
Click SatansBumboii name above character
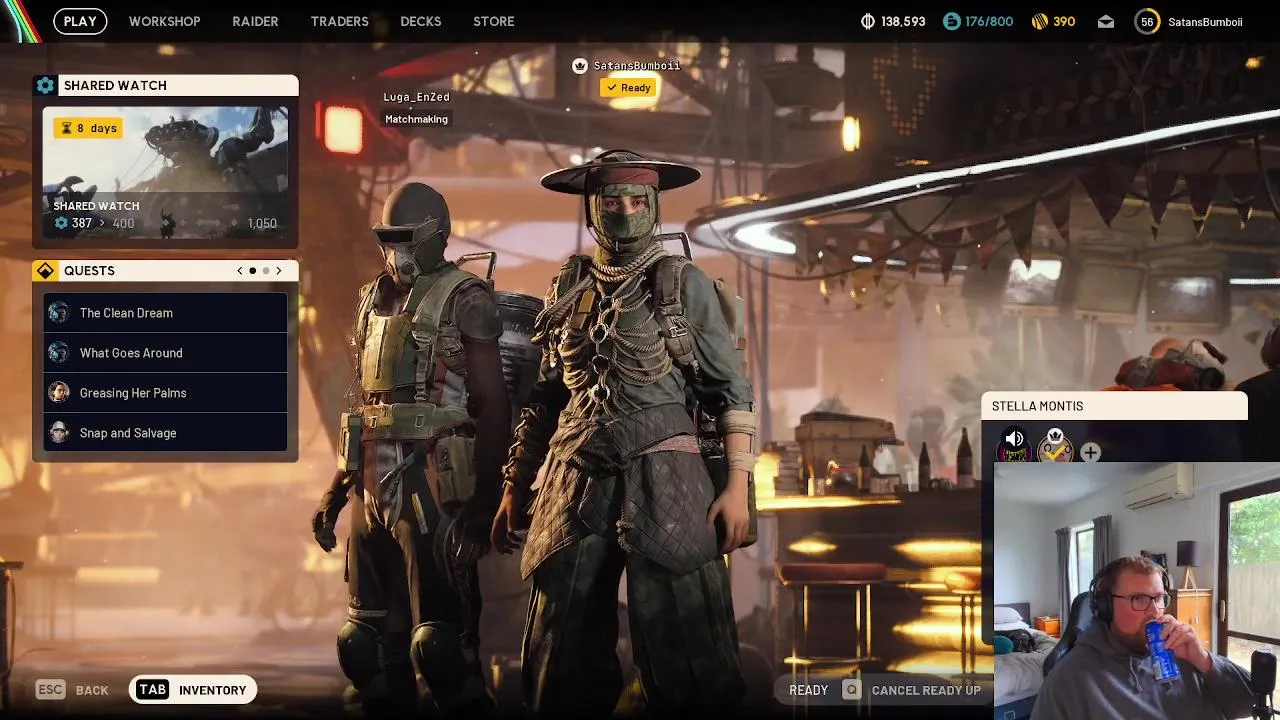click(x=637, y=66)
